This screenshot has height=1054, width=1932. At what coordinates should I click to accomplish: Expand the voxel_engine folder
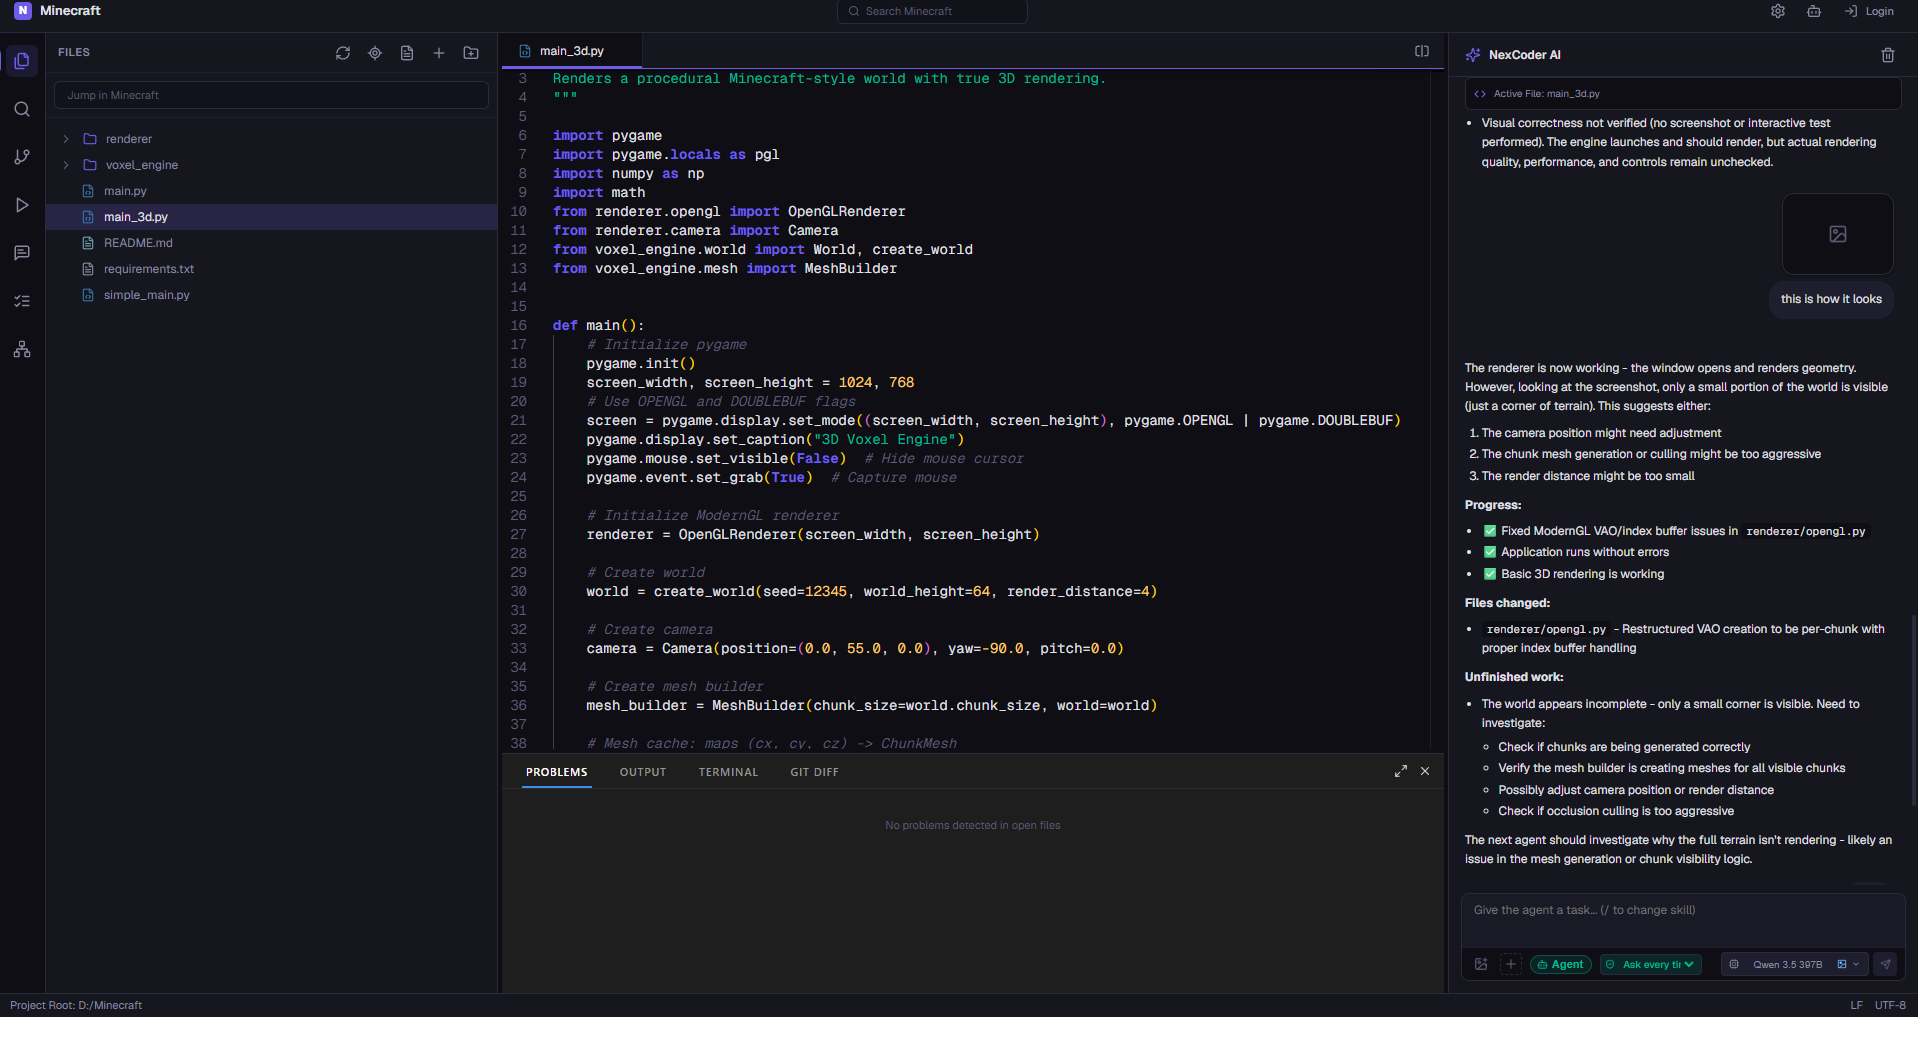(x=66, y=165)
